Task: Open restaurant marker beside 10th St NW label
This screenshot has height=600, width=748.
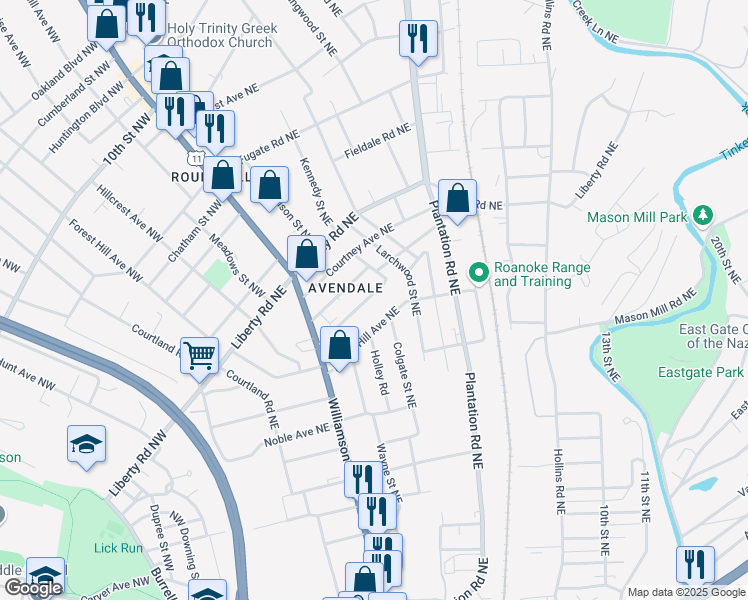Action: [175, 112]
